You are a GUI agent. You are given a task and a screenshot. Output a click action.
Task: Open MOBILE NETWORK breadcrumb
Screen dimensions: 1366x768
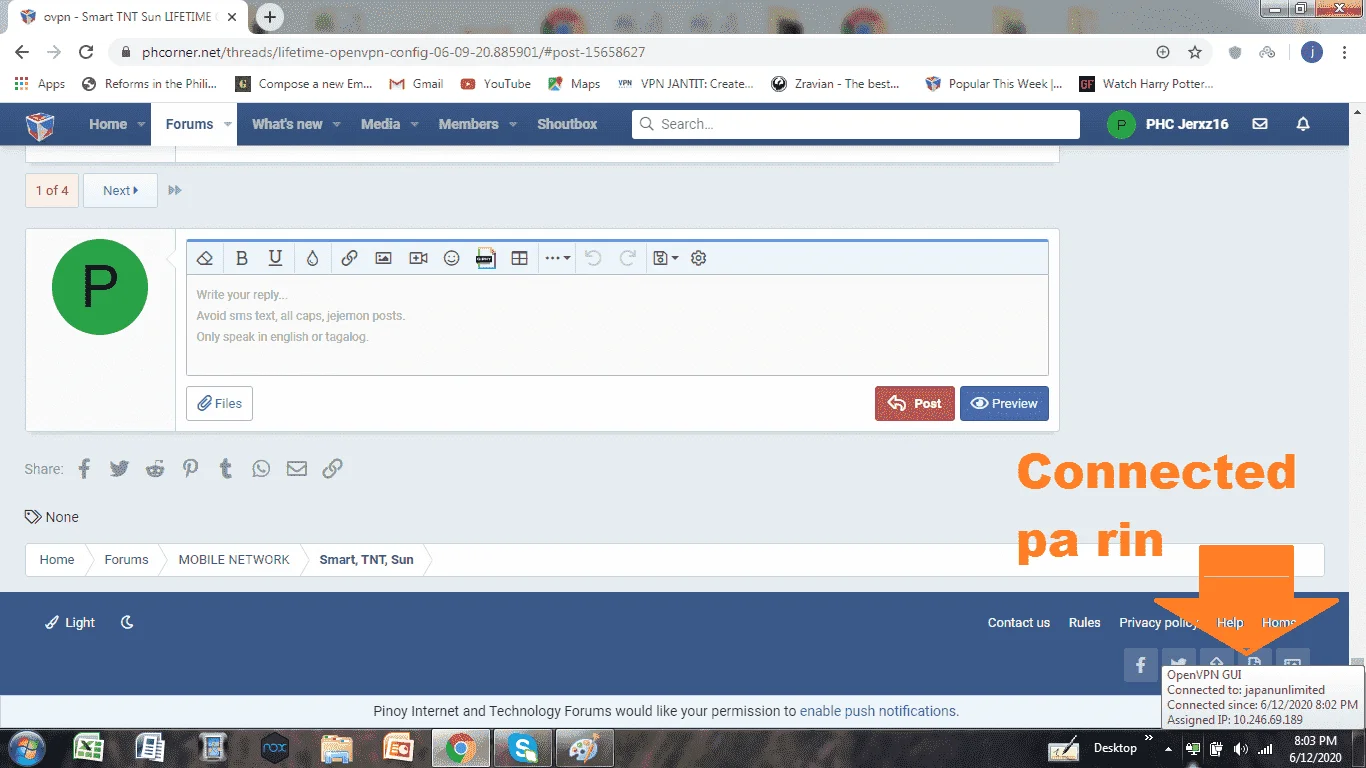tap(234, 559)
